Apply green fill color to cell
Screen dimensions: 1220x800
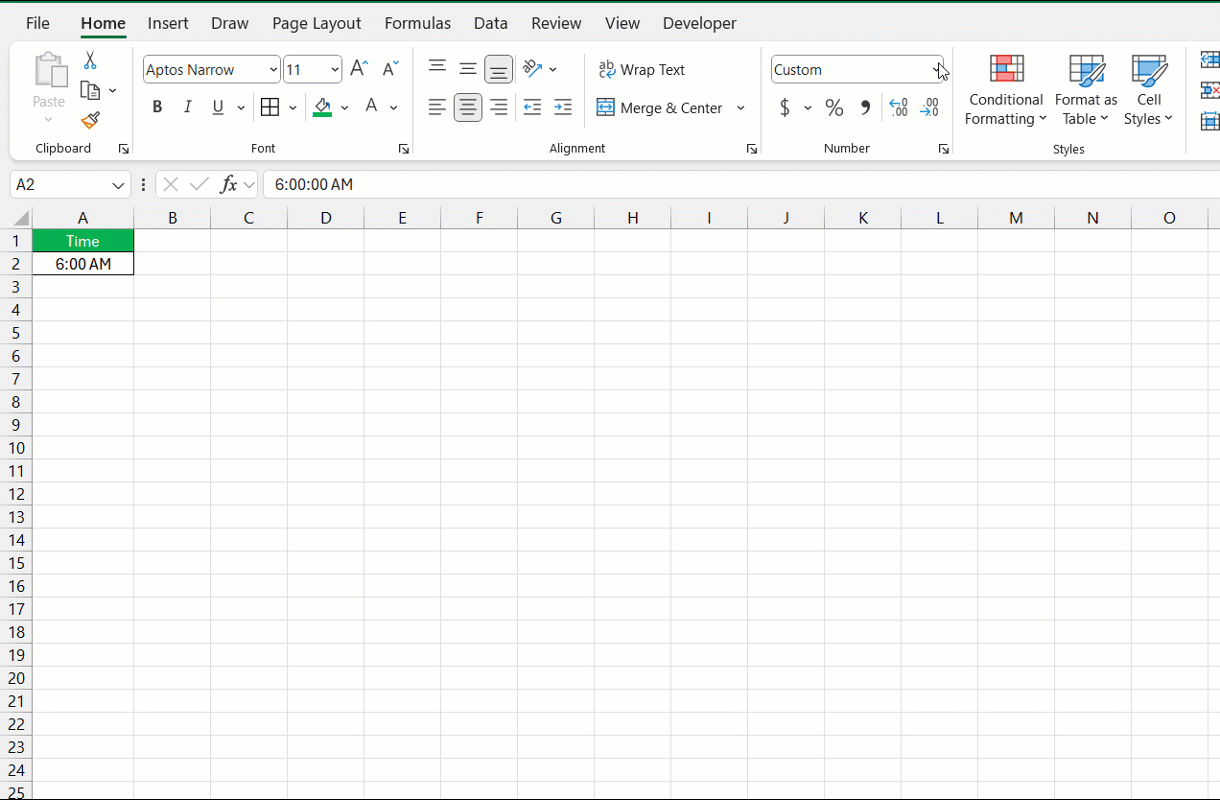pos(322,107)
